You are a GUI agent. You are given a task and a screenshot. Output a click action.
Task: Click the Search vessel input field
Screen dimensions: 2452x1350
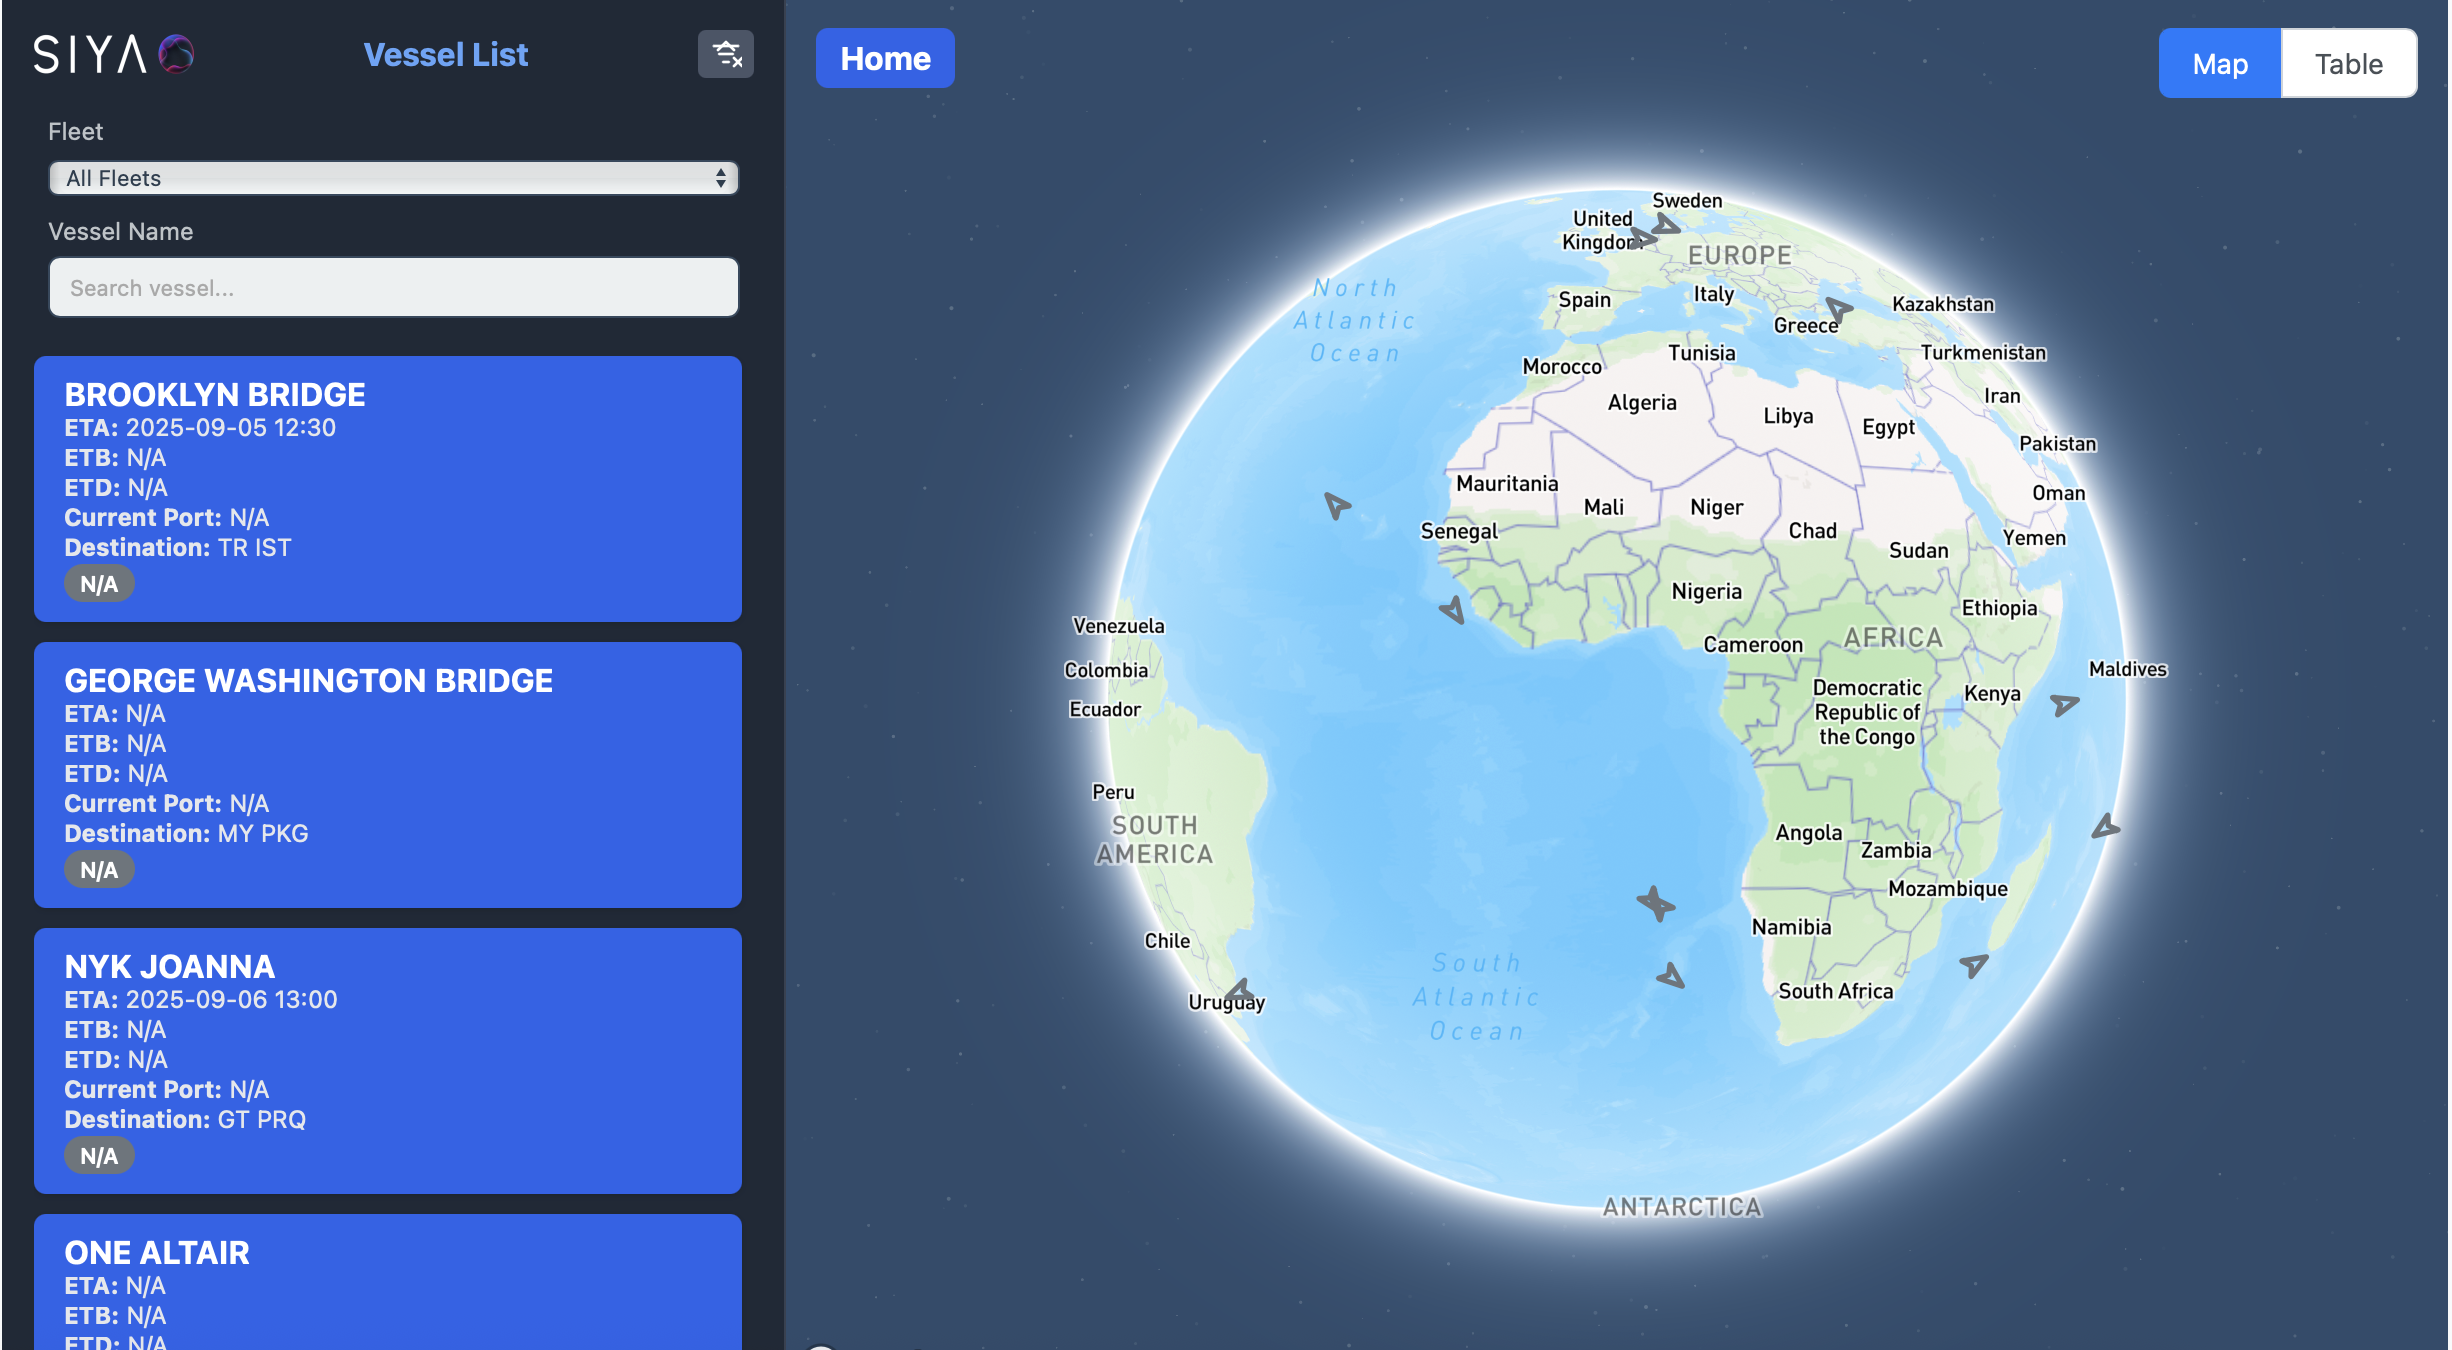[393, 287]
